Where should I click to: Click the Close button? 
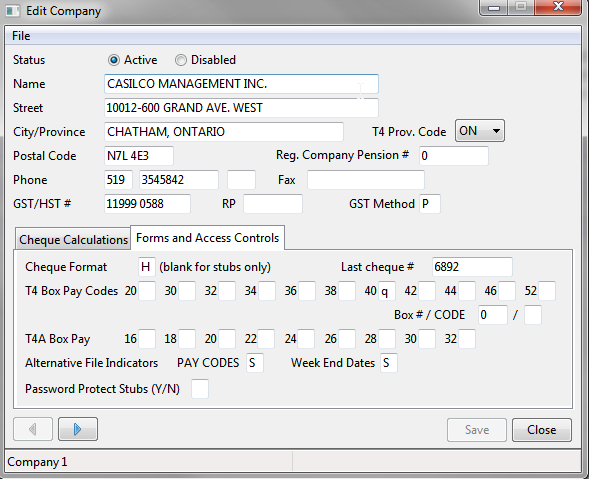click(542, 430)
